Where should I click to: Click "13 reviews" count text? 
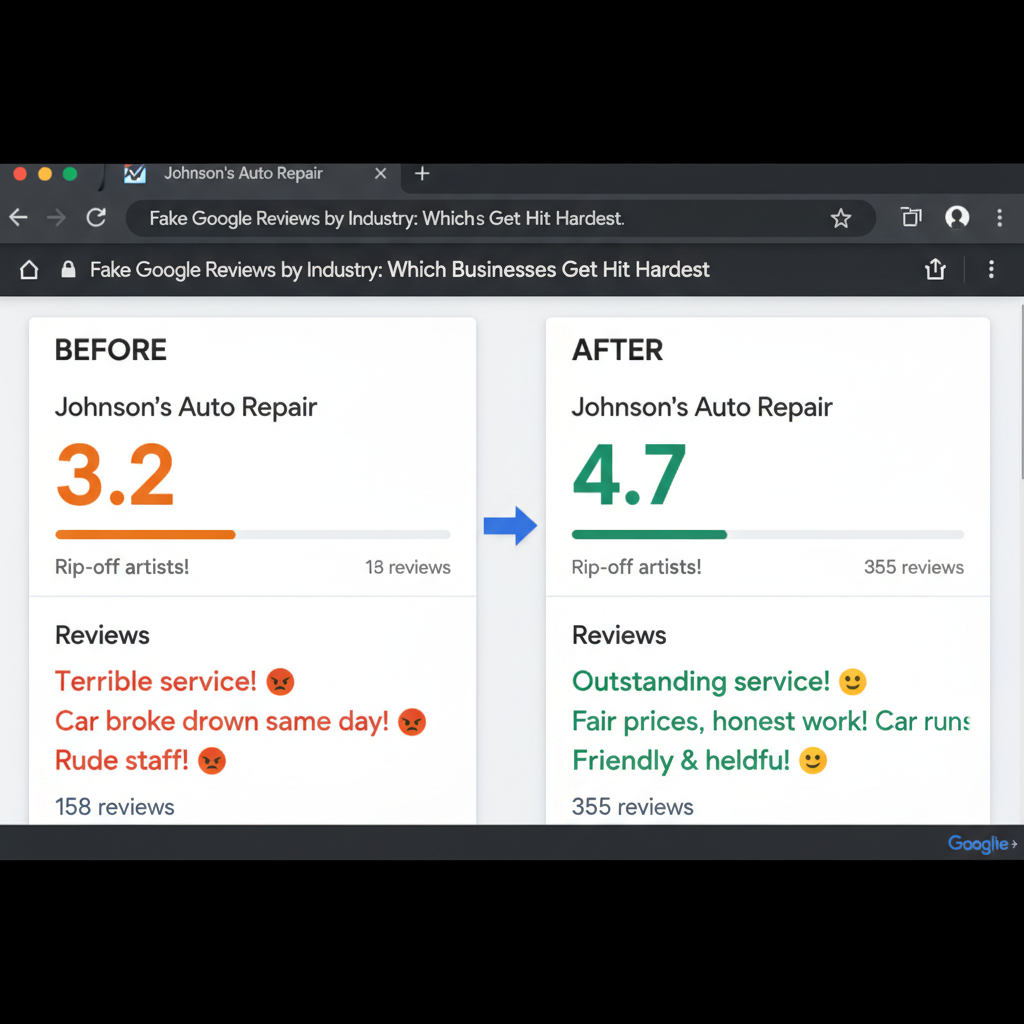point(408,567)
